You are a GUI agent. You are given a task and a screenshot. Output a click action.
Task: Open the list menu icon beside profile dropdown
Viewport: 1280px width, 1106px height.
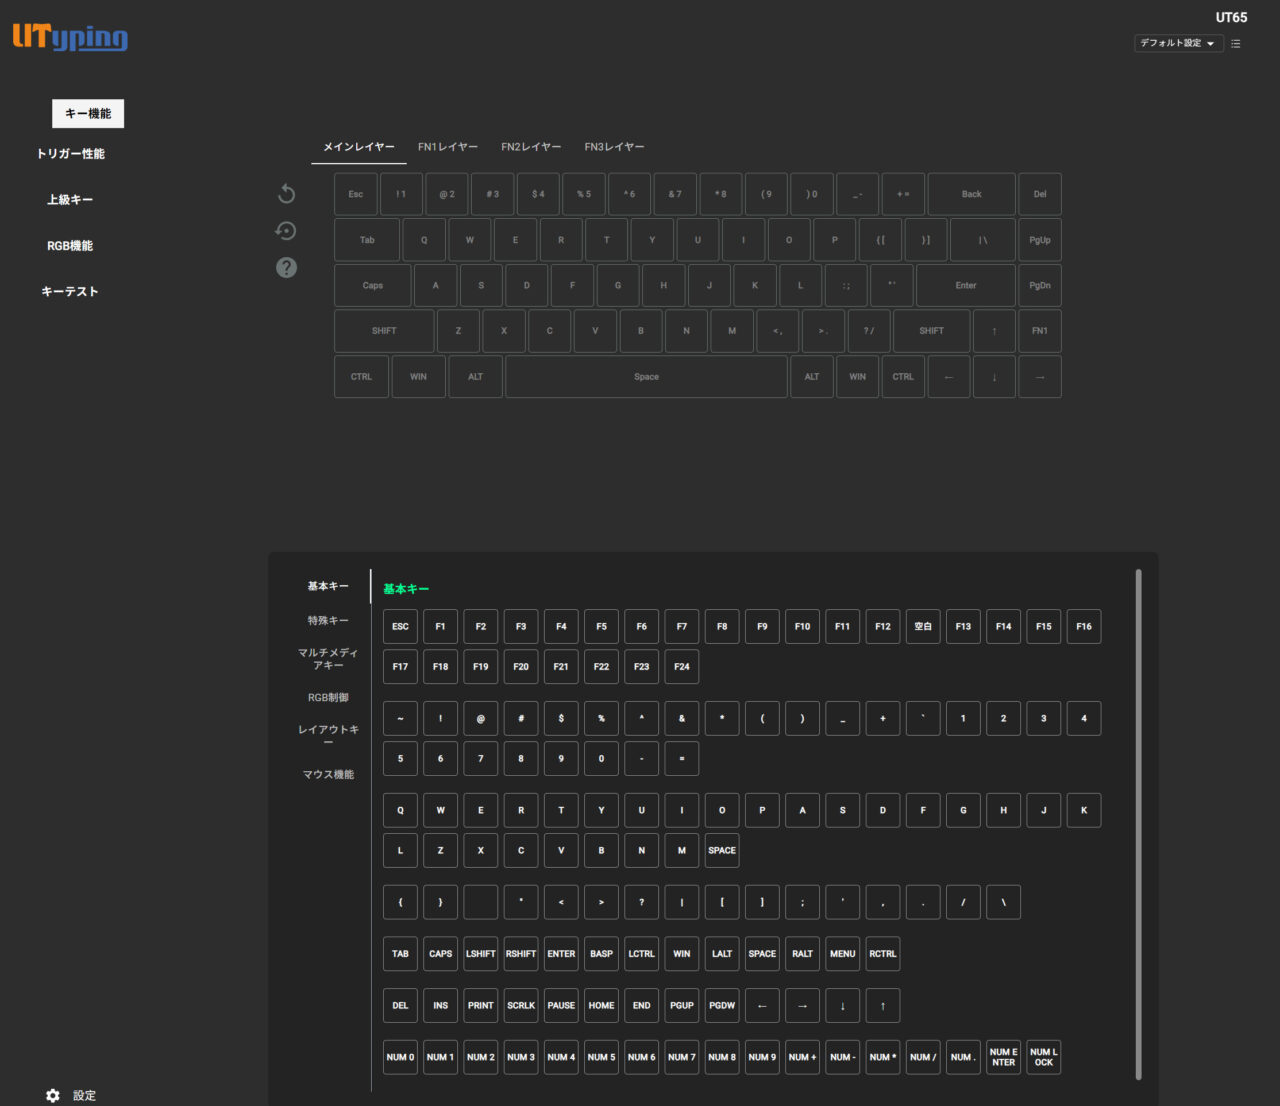pos(1236,44)
